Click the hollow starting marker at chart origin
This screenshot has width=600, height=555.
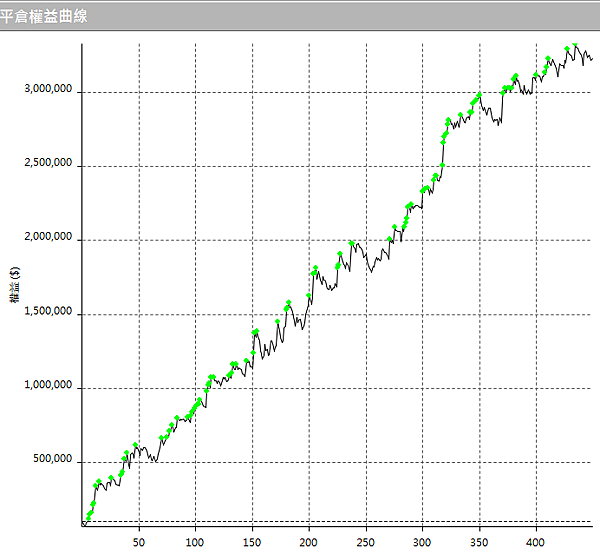click(x=84, y=524)
